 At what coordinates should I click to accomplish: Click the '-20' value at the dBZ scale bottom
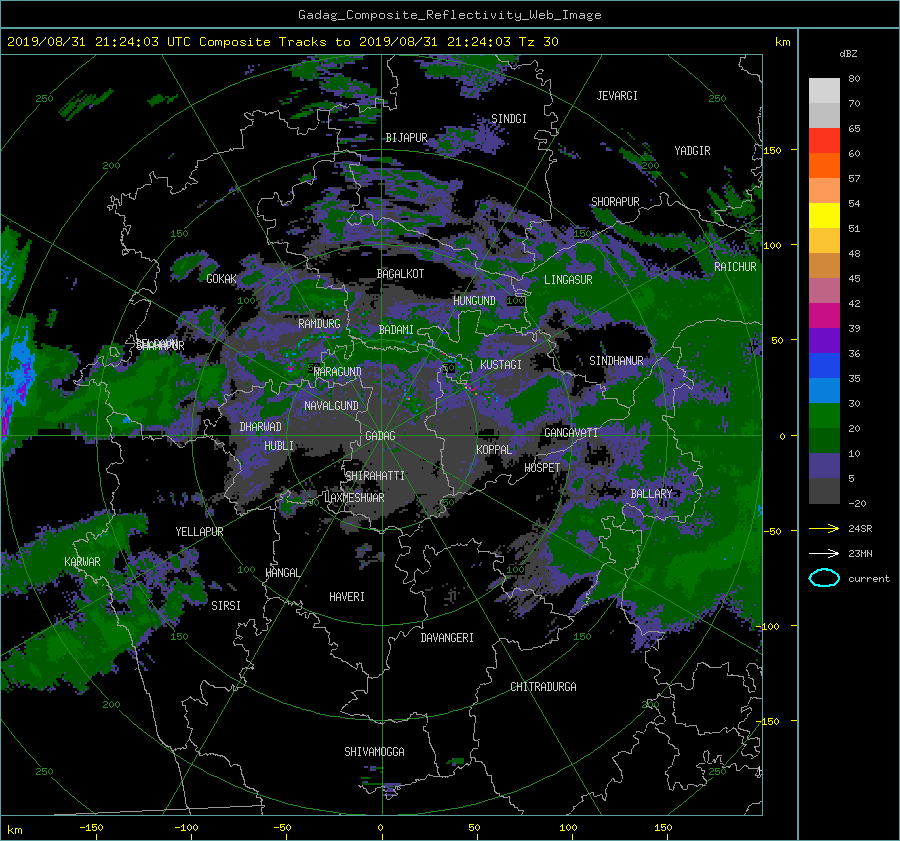(x=857, y=503)
